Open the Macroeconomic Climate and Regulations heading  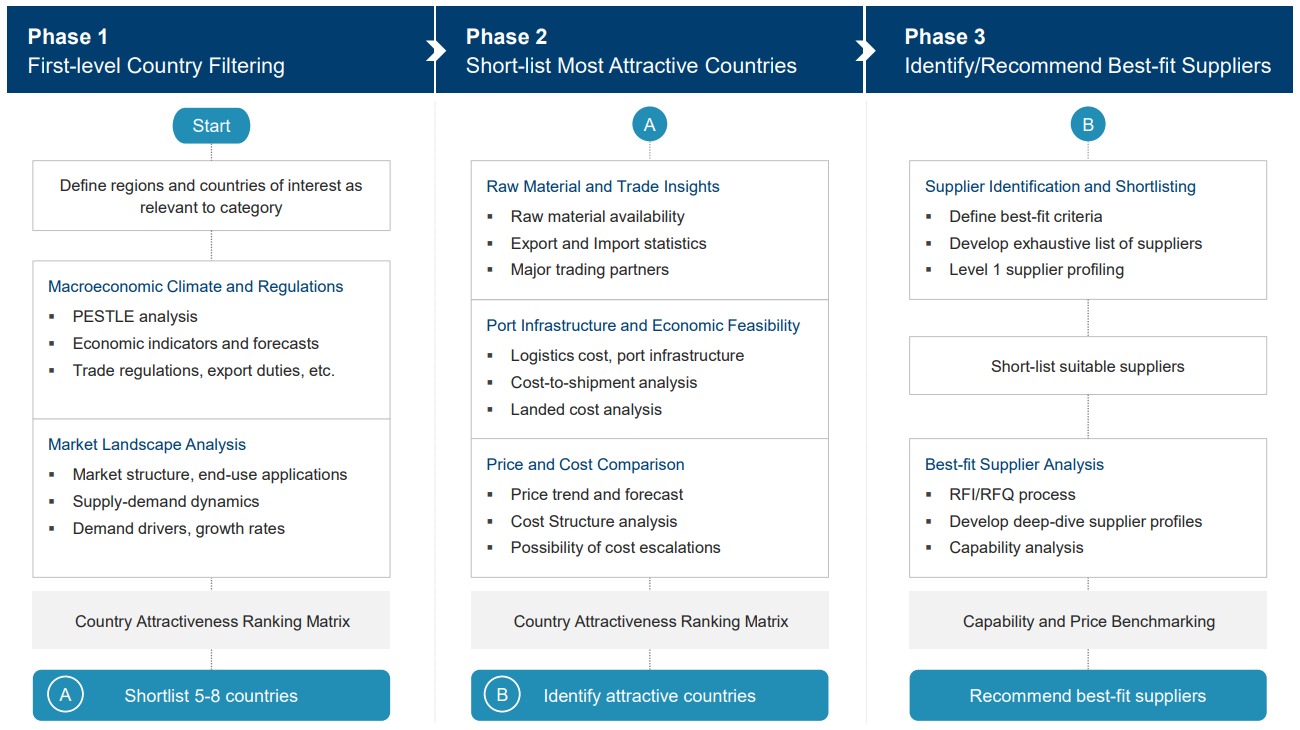pos(196,287)
